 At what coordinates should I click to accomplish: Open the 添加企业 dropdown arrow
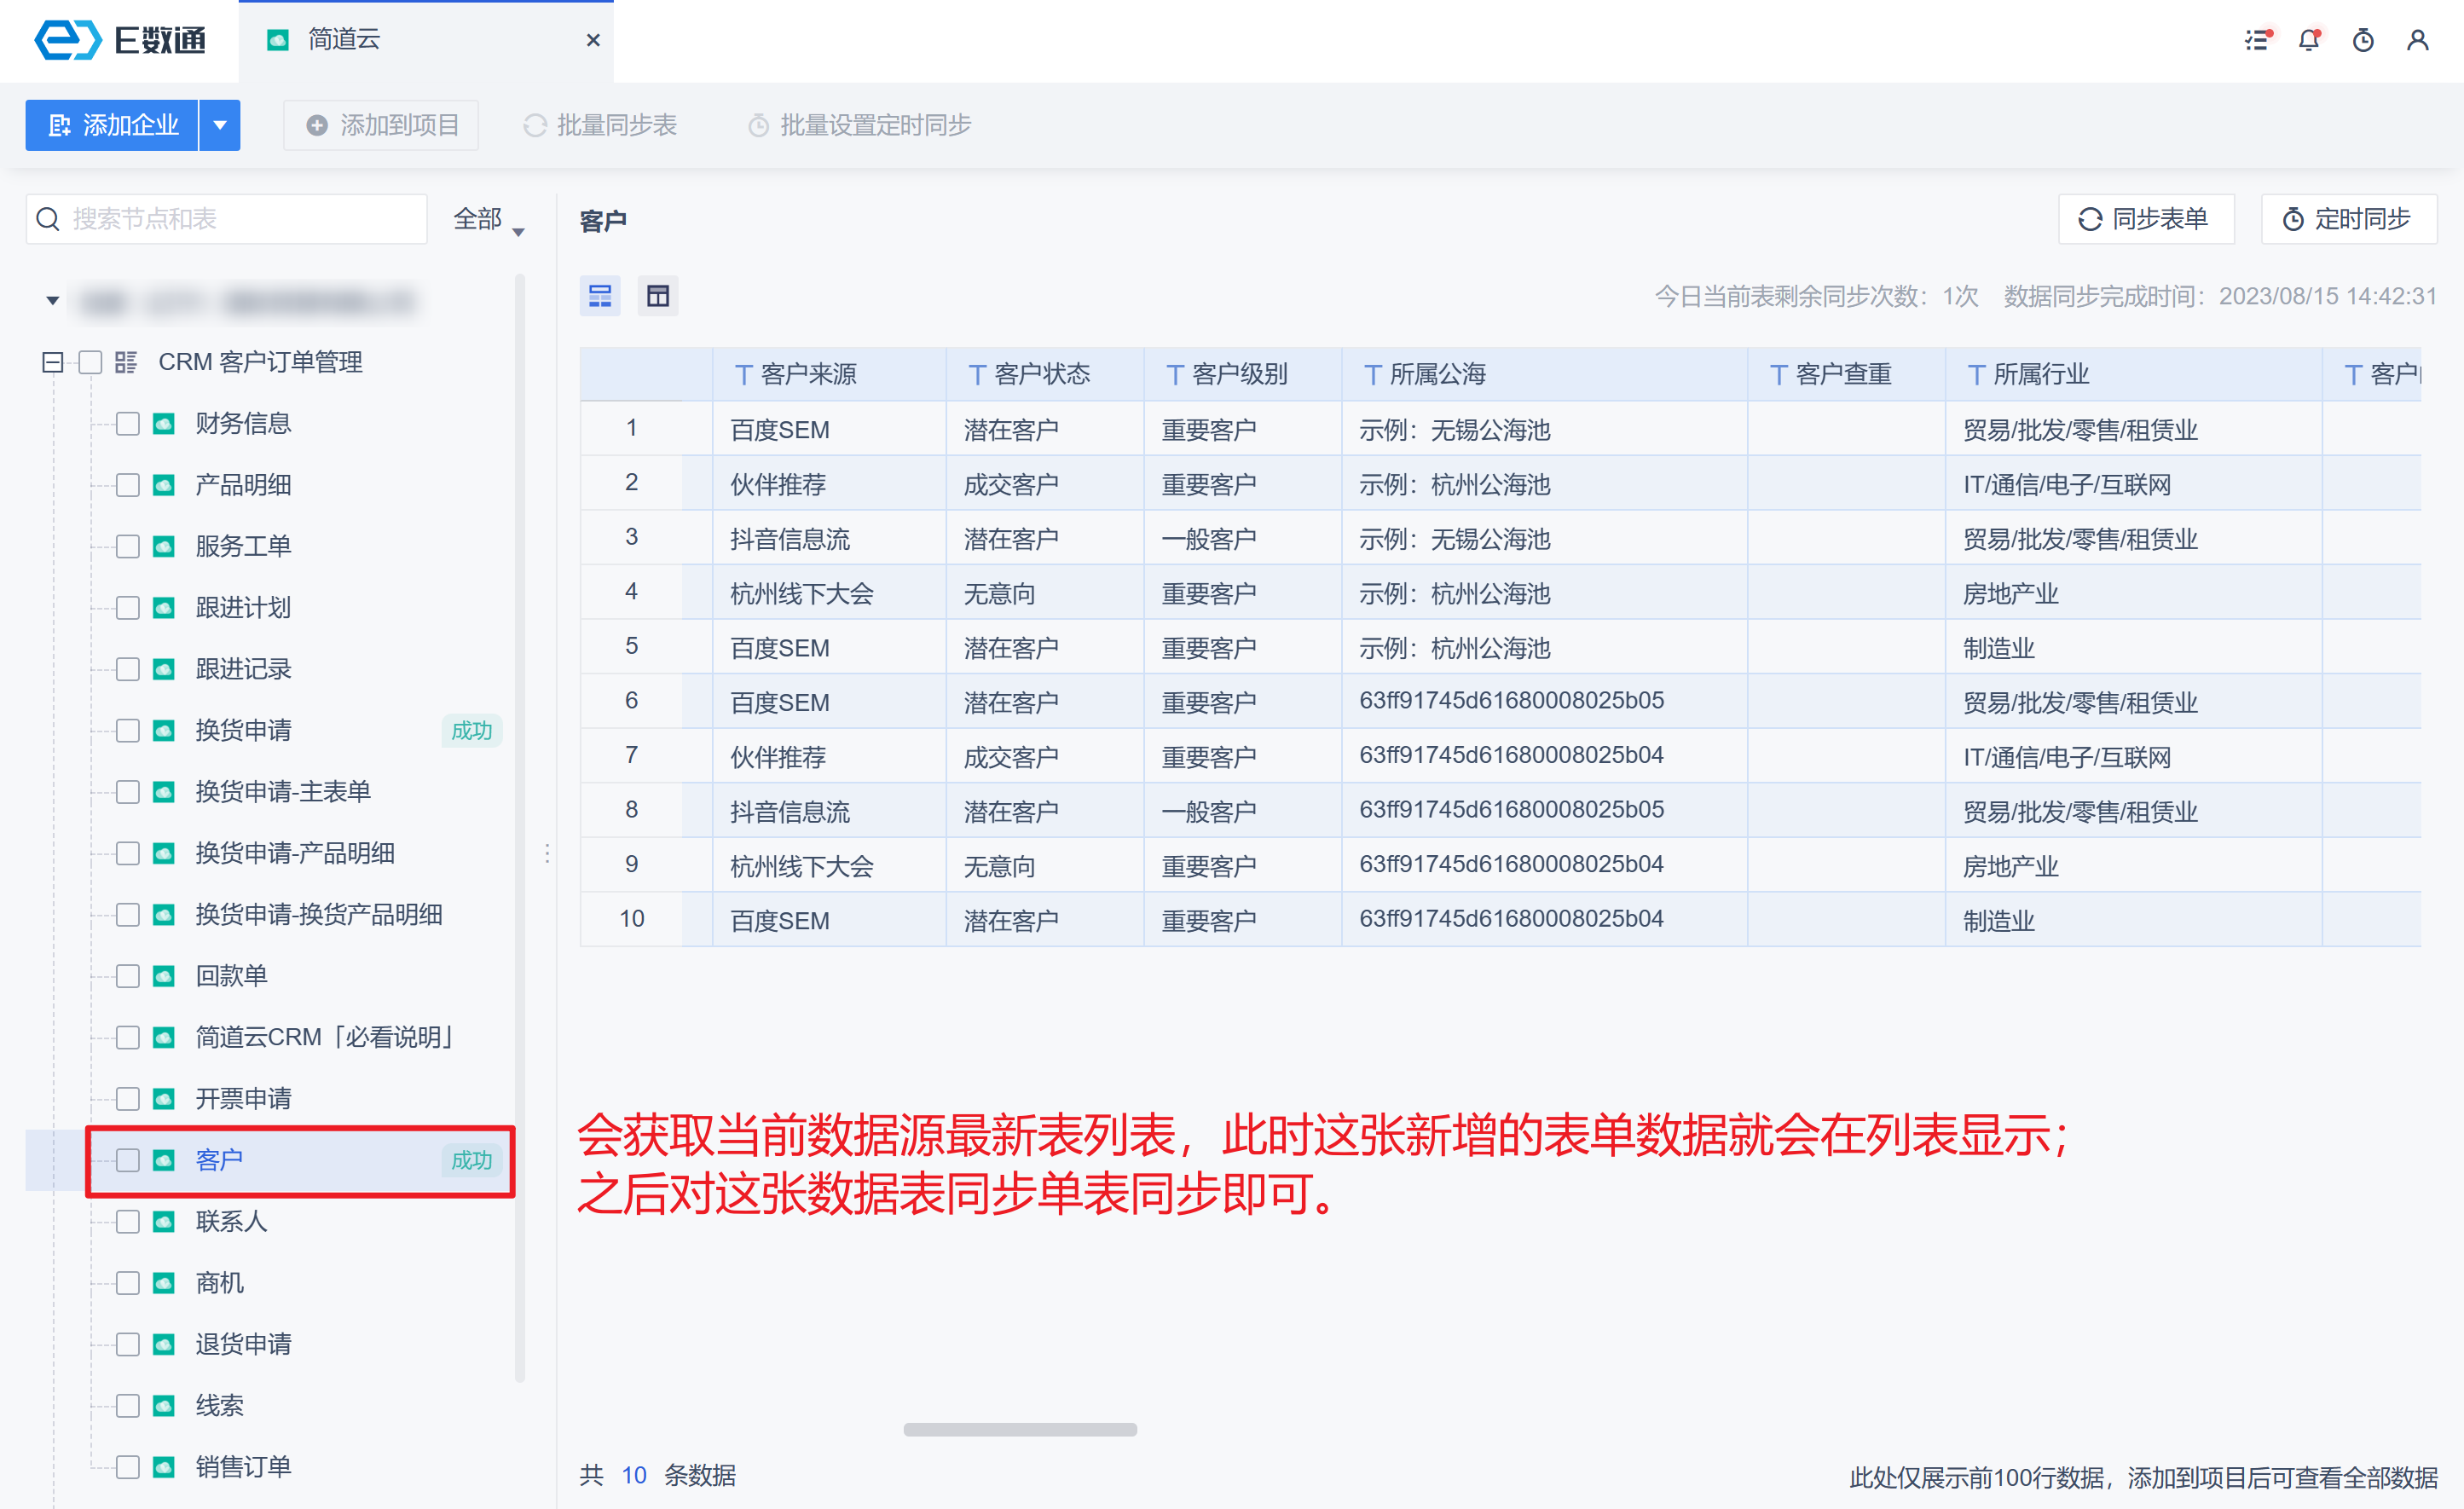point(220,125)
